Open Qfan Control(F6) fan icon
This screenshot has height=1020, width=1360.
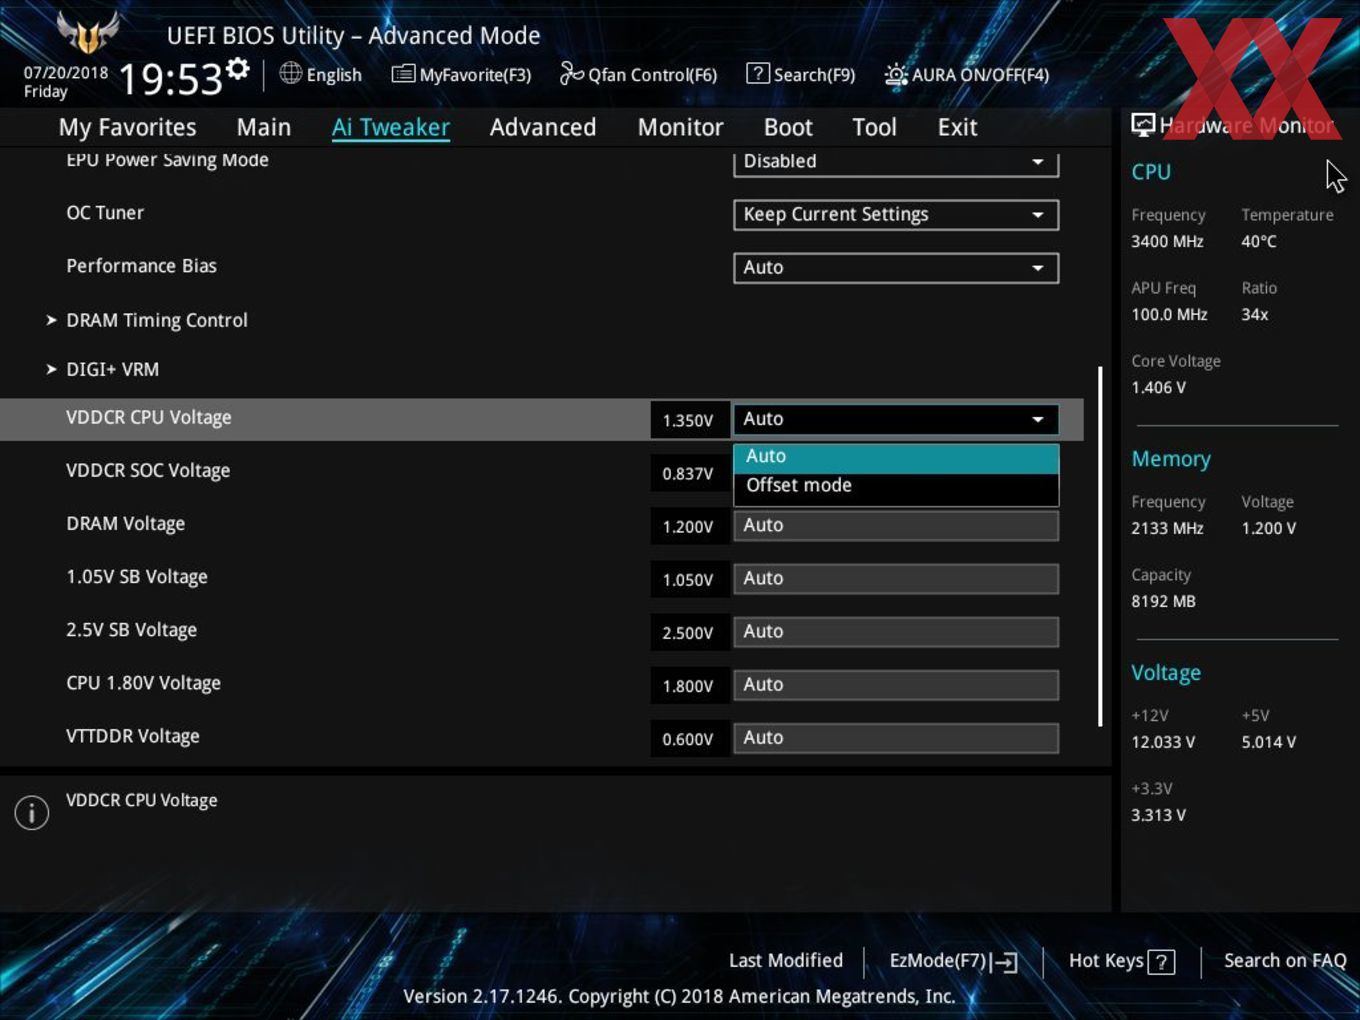(571, 73)
